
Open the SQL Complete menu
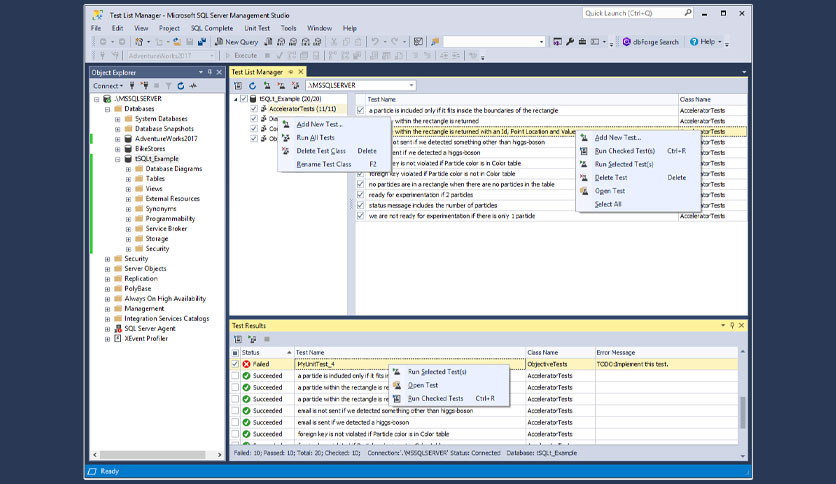tap(212, 28)
